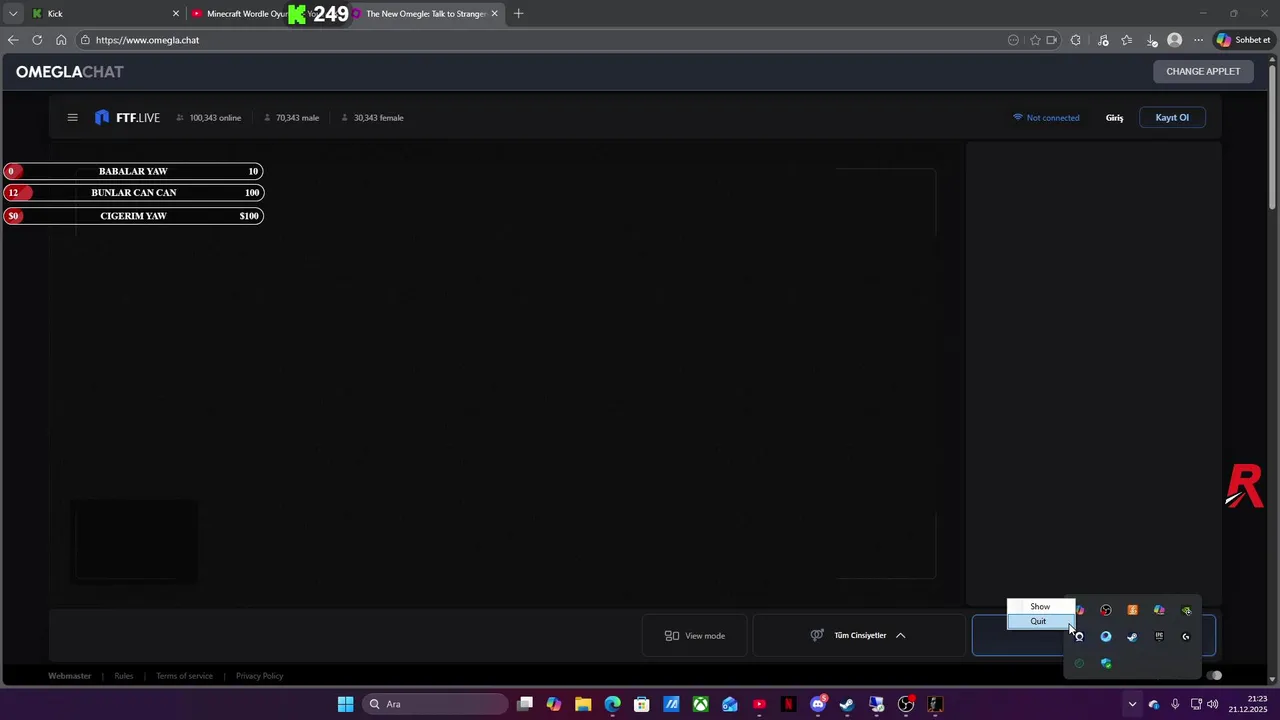1280x720 pixels.
Task: Click the View mode button
Action: click(695, 636)
